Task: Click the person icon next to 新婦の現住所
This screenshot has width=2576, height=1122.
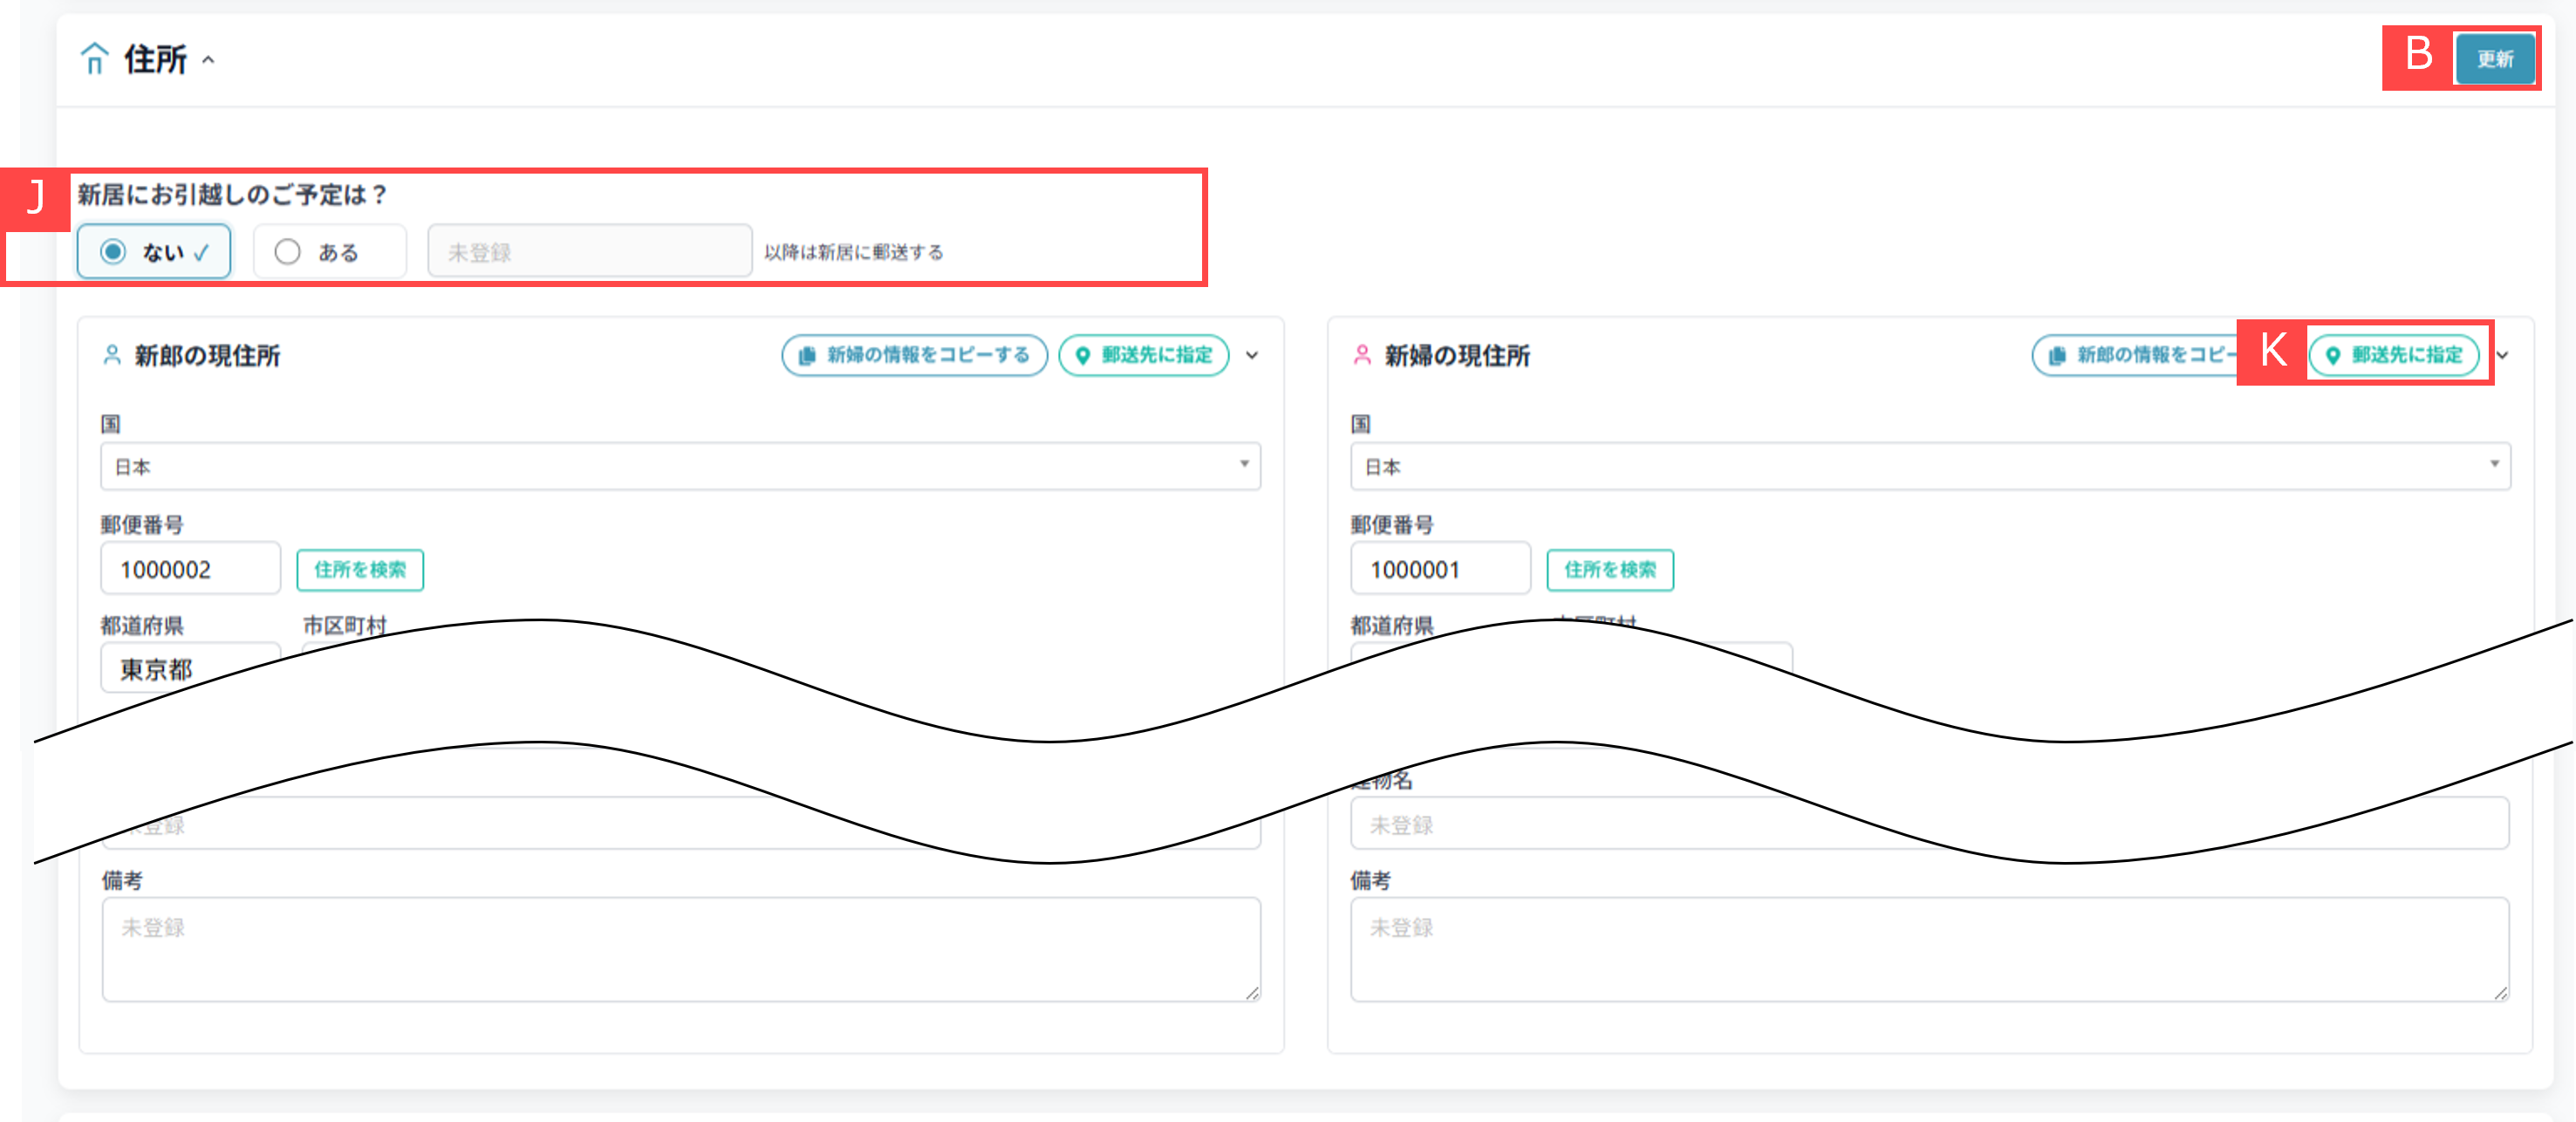Action: coord(1362,353)
